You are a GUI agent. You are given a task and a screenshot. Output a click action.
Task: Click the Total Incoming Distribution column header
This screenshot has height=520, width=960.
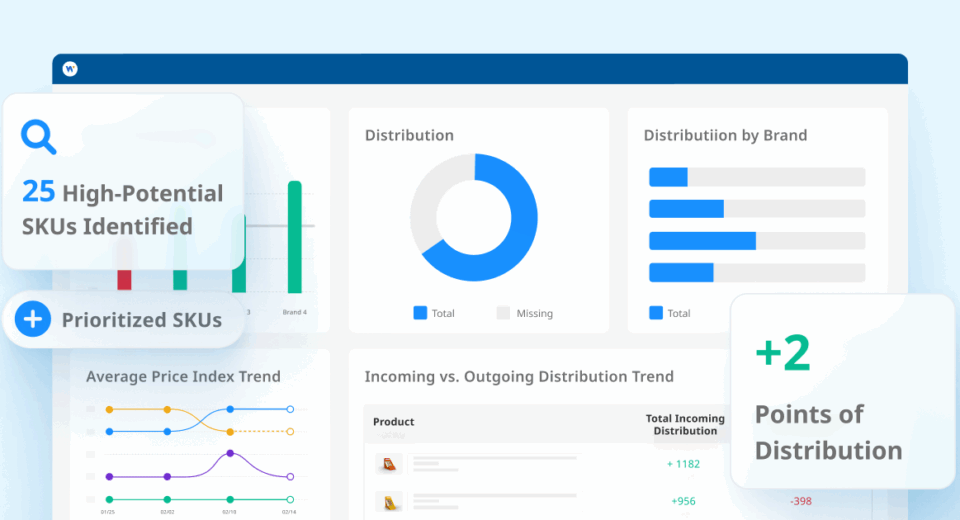(685, 424)
